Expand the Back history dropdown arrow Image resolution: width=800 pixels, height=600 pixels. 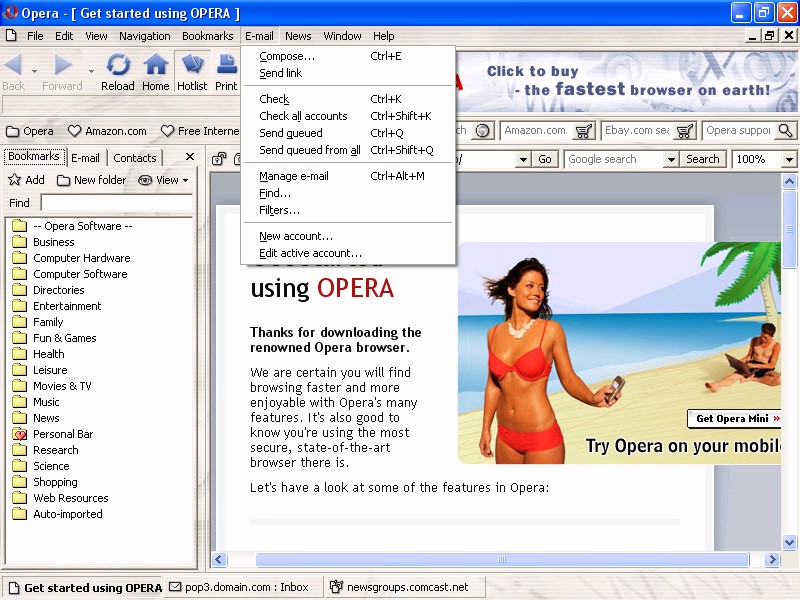pos(34,71)
